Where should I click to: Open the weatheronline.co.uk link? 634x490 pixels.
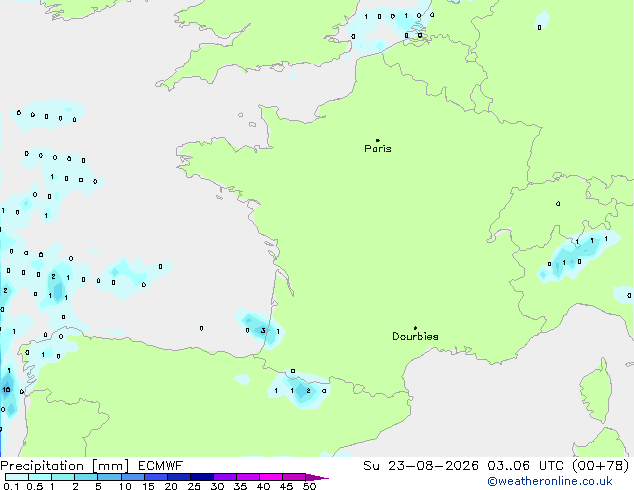click(550, 481)
